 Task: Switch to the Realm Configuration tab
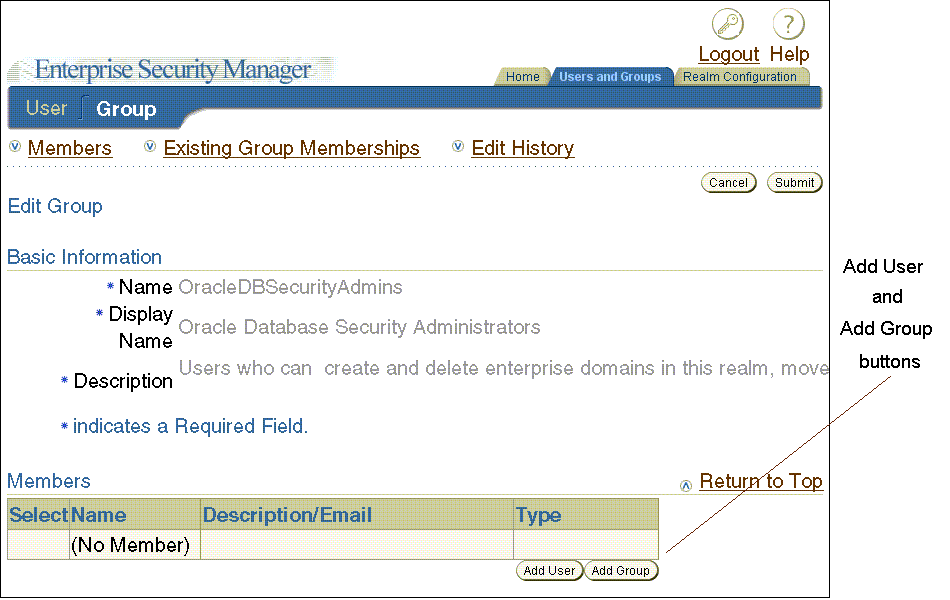coord(739,77)
